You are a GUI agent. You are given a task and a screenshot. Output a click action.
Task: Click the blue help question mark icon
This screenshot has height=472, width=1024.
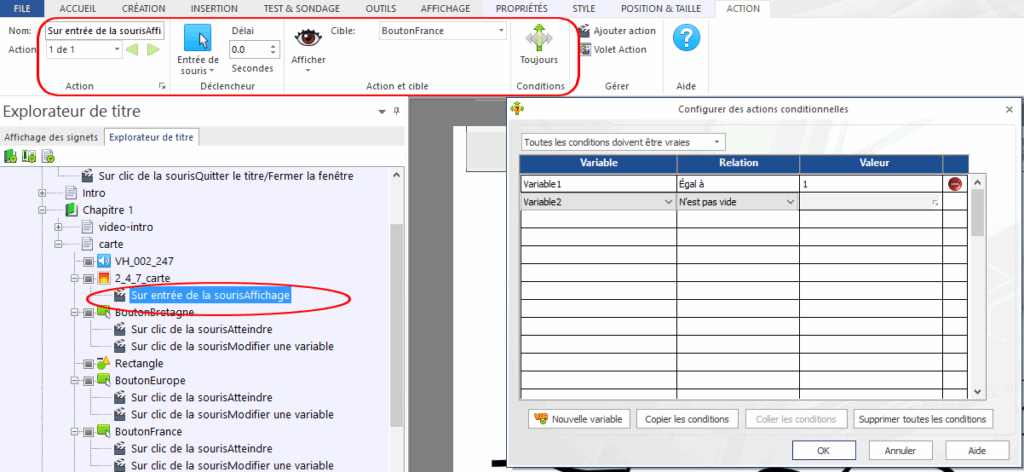coord(687,39)
